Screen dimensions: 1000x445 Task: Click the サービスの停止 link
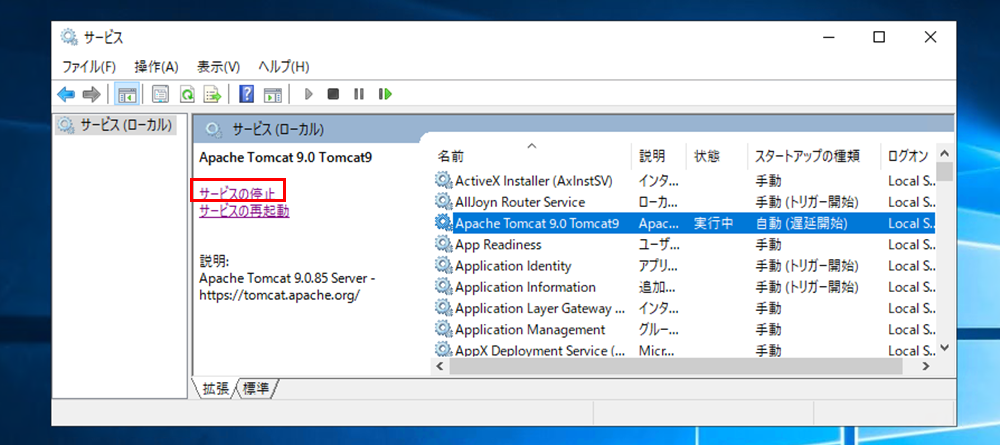(x=237, y=193)
